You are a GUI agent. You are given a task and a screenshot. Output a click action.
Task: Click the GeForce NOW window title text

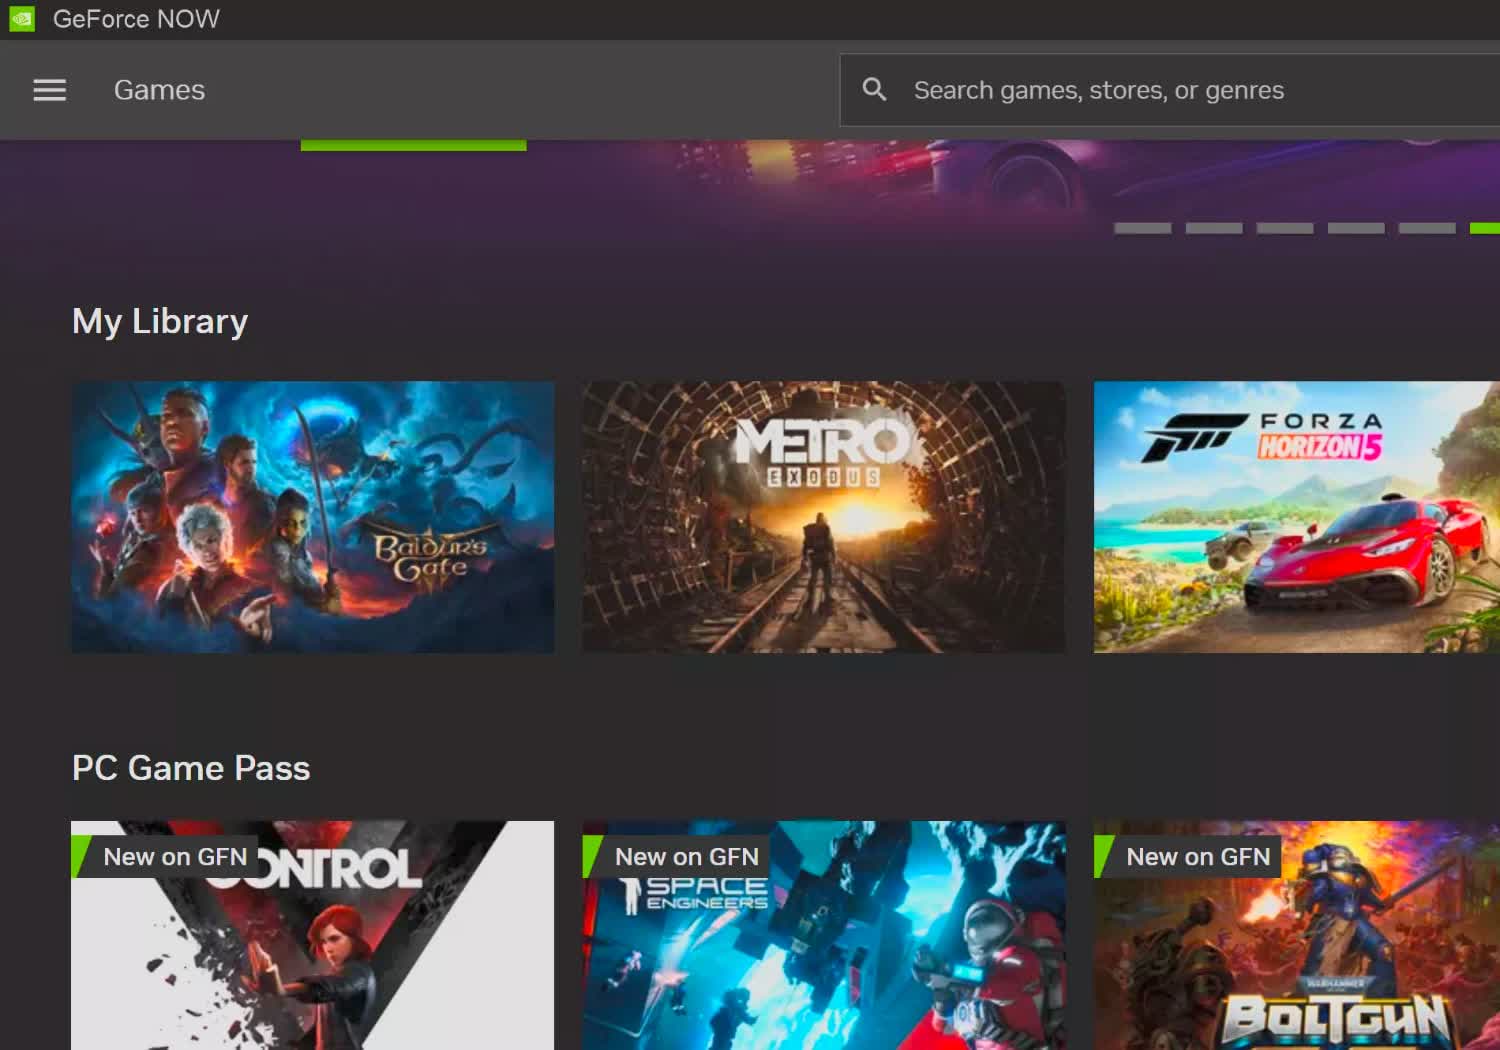tap(136, 19)
